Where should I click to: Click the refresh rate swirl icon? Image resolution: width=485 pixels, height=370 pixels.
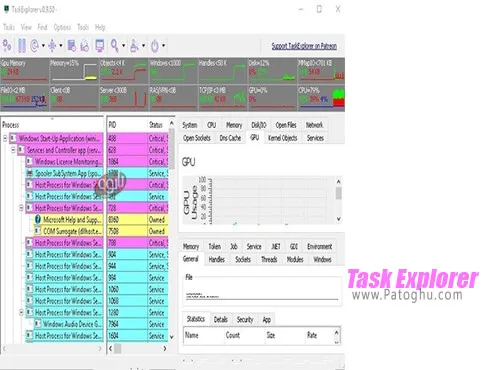34,45
